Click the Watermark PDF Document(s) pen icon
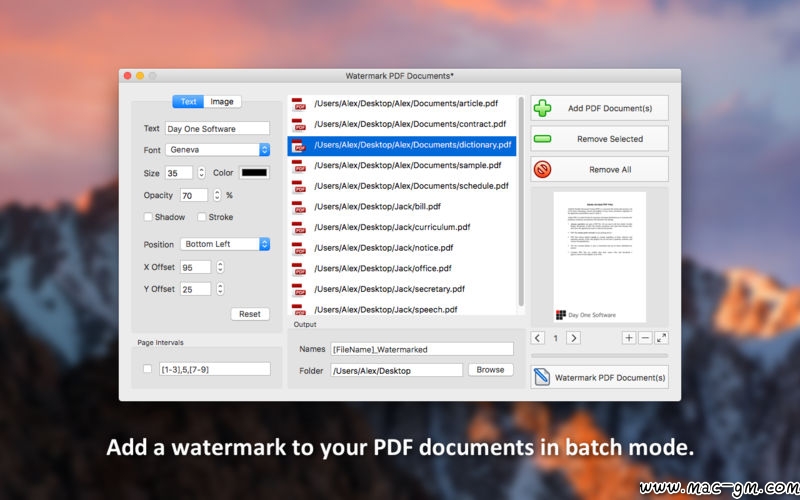This screenshot has width=800, height=500. tap(541, 378)
